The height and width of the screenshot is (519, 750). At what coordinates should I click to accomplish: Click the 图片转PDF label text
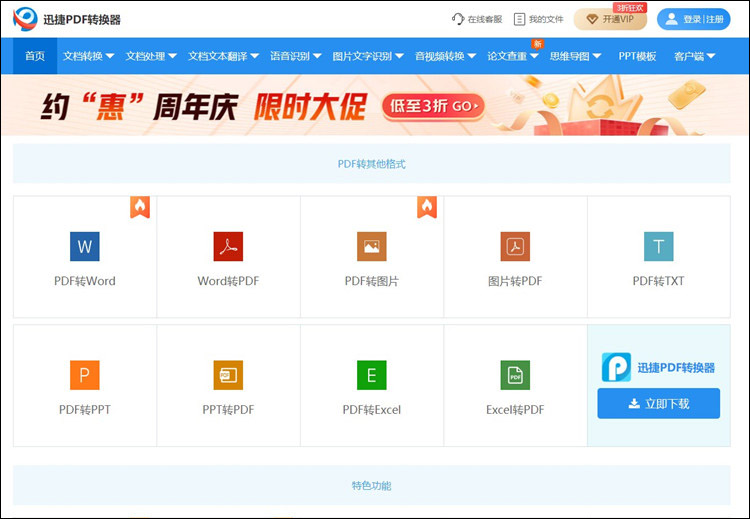pyautogui.click(x=515, y=281)
